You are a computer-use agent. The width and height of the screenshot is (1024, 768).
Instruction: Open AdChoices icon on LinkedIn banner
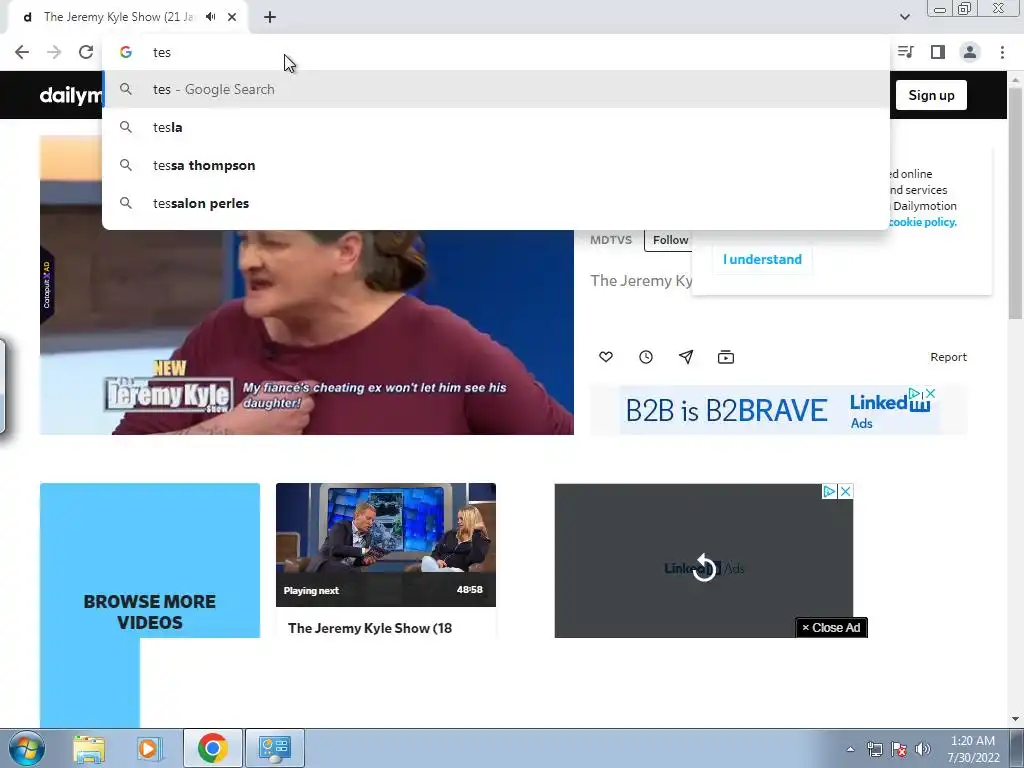coord(916,393)
